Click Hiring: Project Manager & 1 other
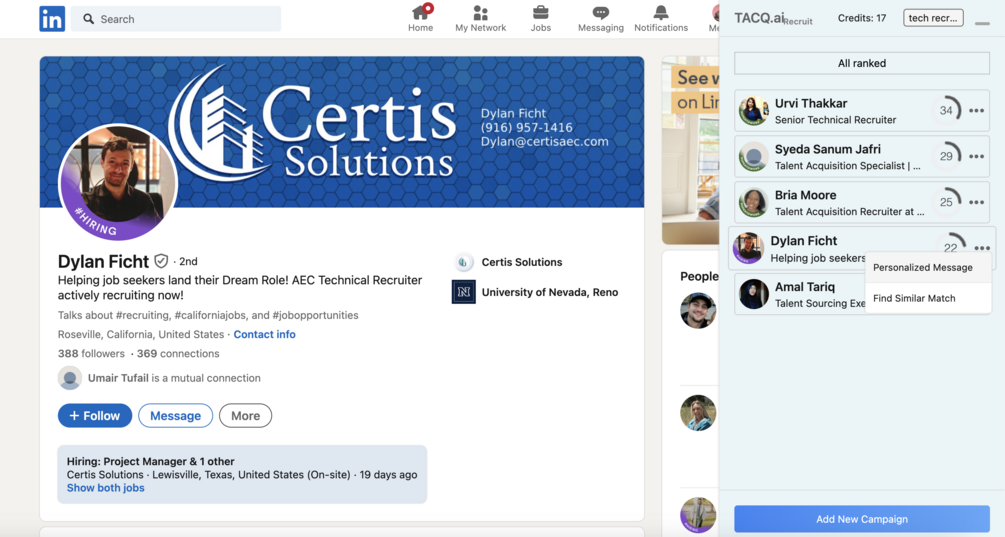The height and width of the screenshot is (537, 1005). click(x=151, y=461)
